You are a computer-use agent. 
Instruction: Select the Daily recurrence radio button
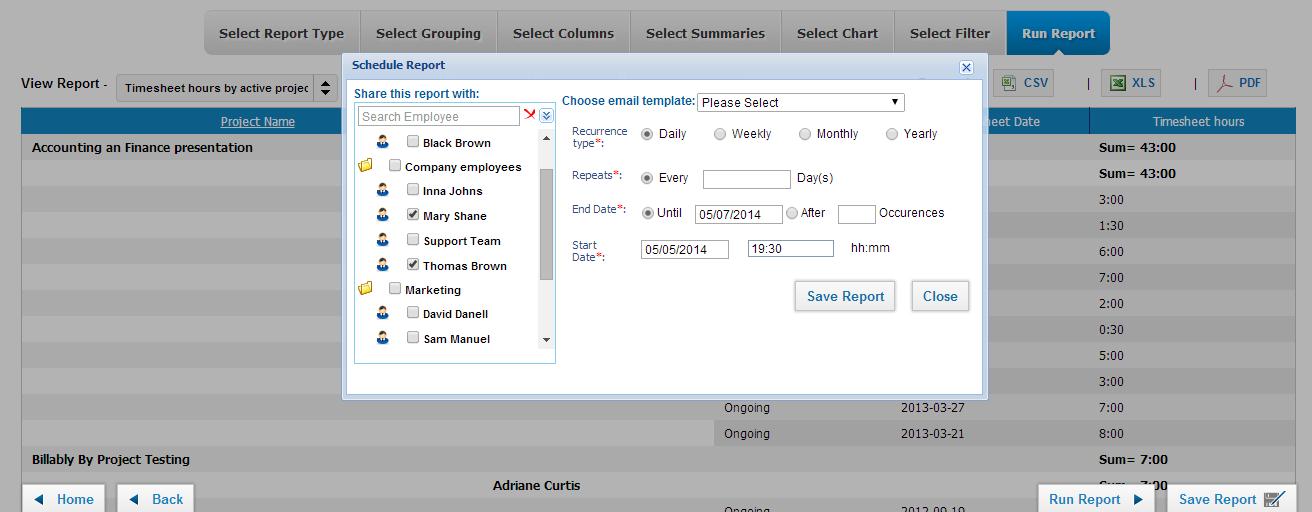pyautogui.click(x=647, y=134)
